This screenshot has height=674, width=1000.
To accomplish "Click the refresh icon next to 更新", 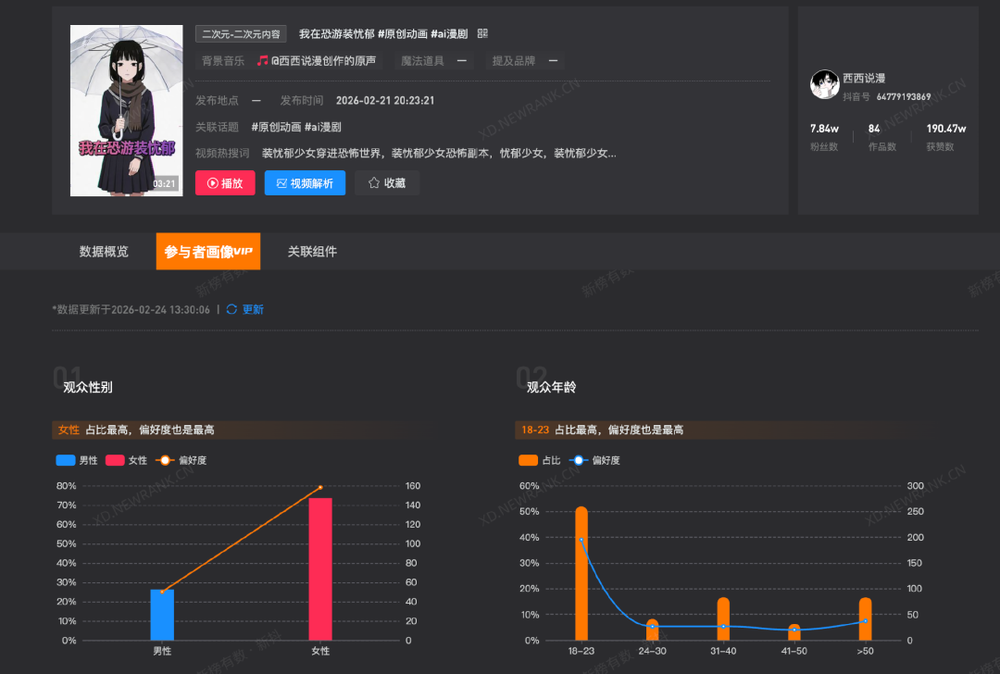I will click(232, 310).
